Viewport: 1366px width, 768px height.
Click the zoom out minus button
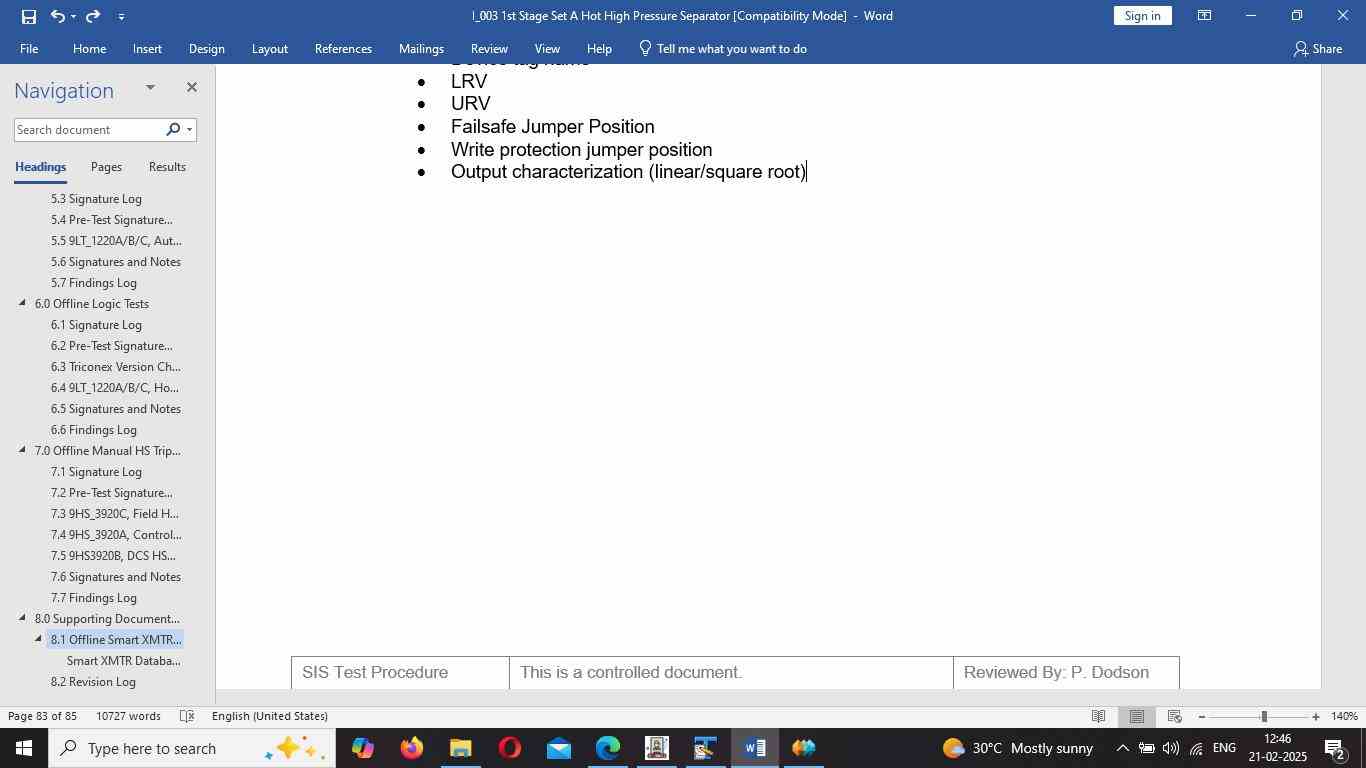pos(1201,716)
